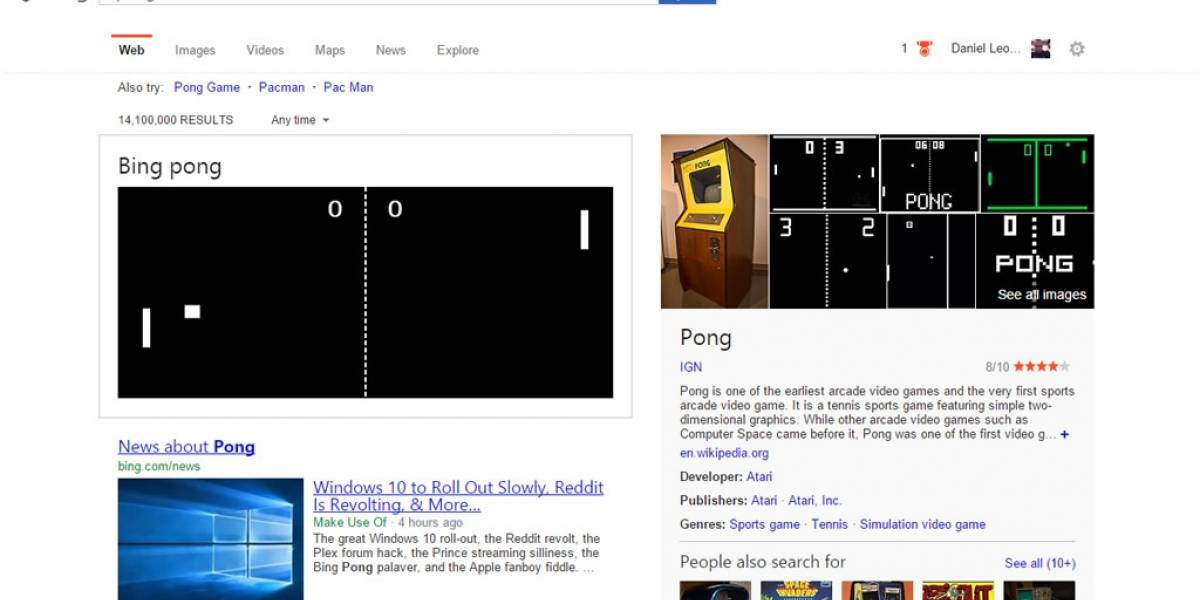This screenshot has height=600, width=1200.
Task: Click the Daniel Leo account name
Action: click(986, 49)
